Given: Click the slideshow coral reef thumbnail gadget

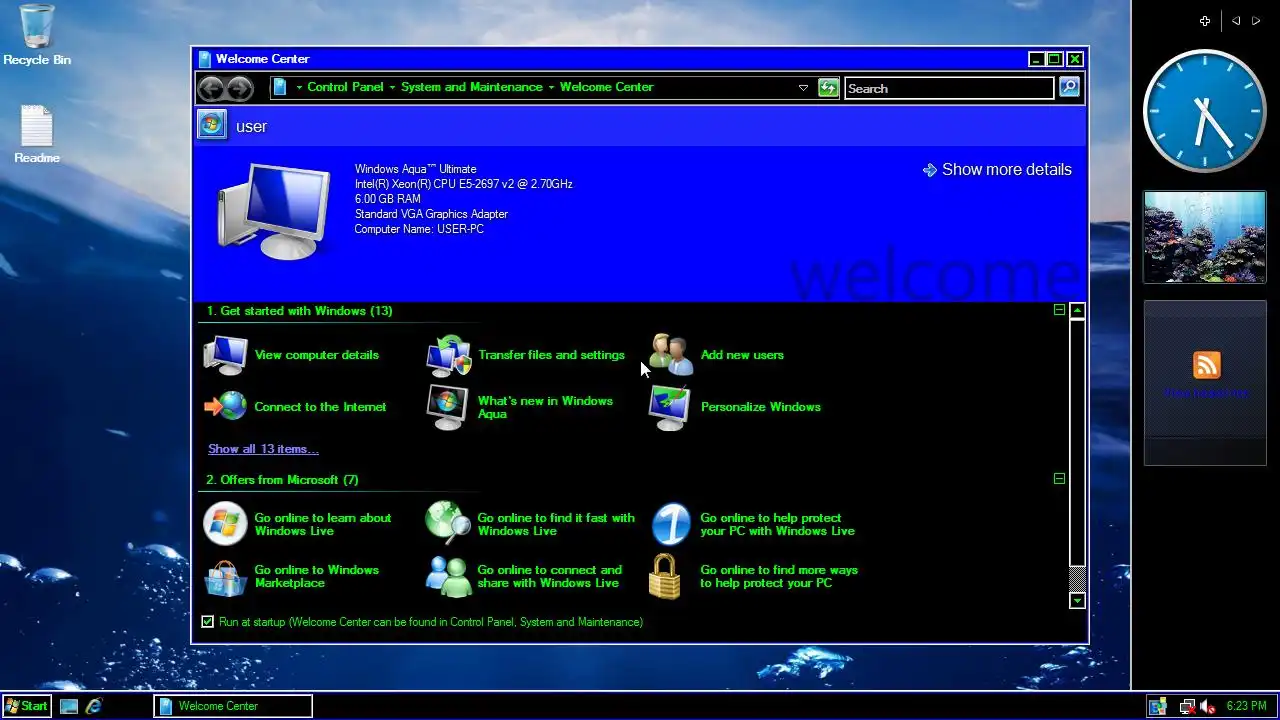Looking at the screenshot, I should click(x=1205, y=237).
